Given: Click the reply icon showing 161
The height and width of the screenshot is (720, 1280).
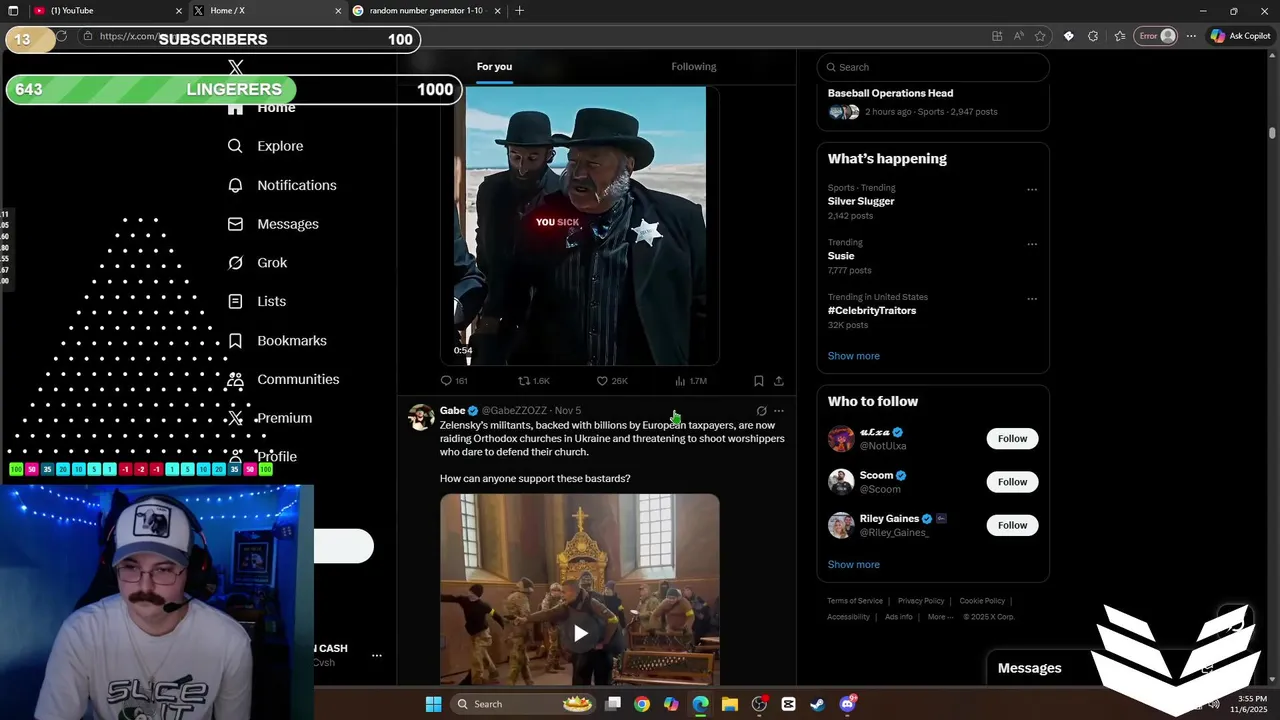Looking at the screenshot, I should pos(454,381).
